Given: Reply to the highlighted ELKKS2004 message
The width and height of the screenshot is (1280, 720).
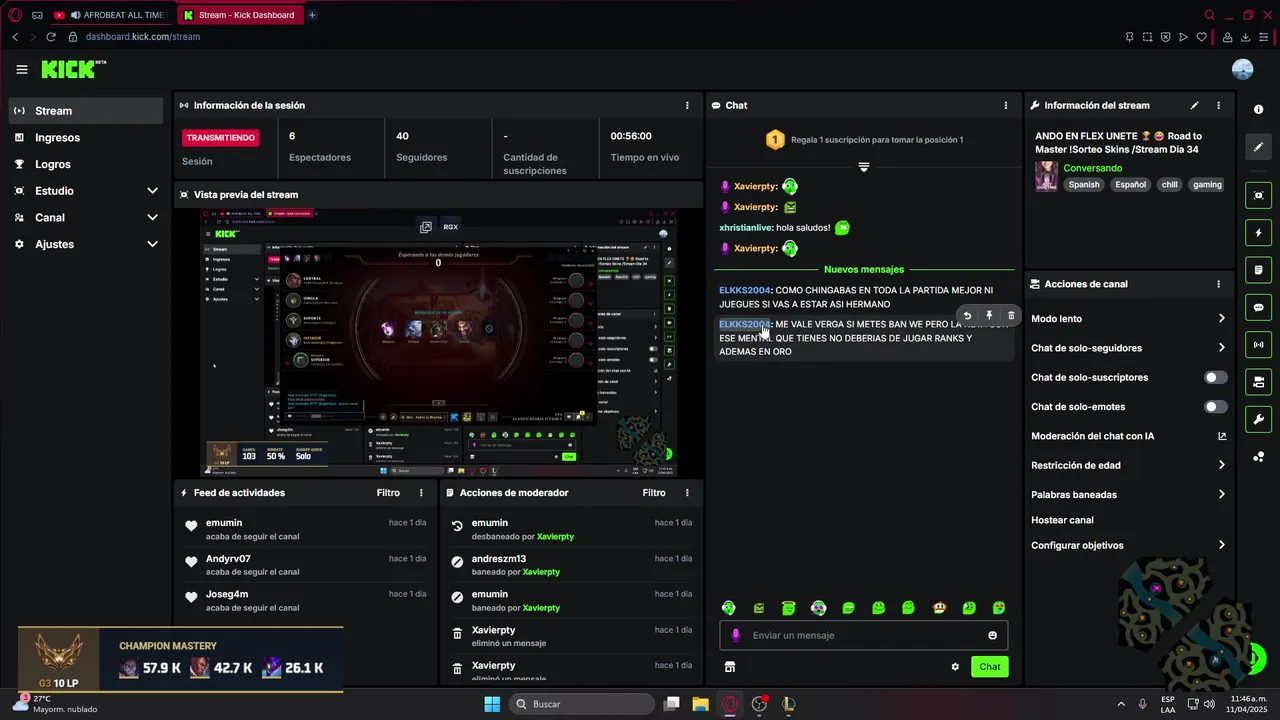Looking at the screenshot, I should coord(967,315).
